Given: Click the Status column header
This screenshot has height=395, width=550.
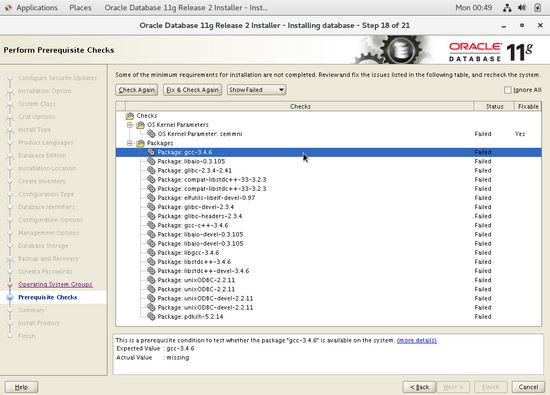Looking at the screenshot, I should 494,106.
